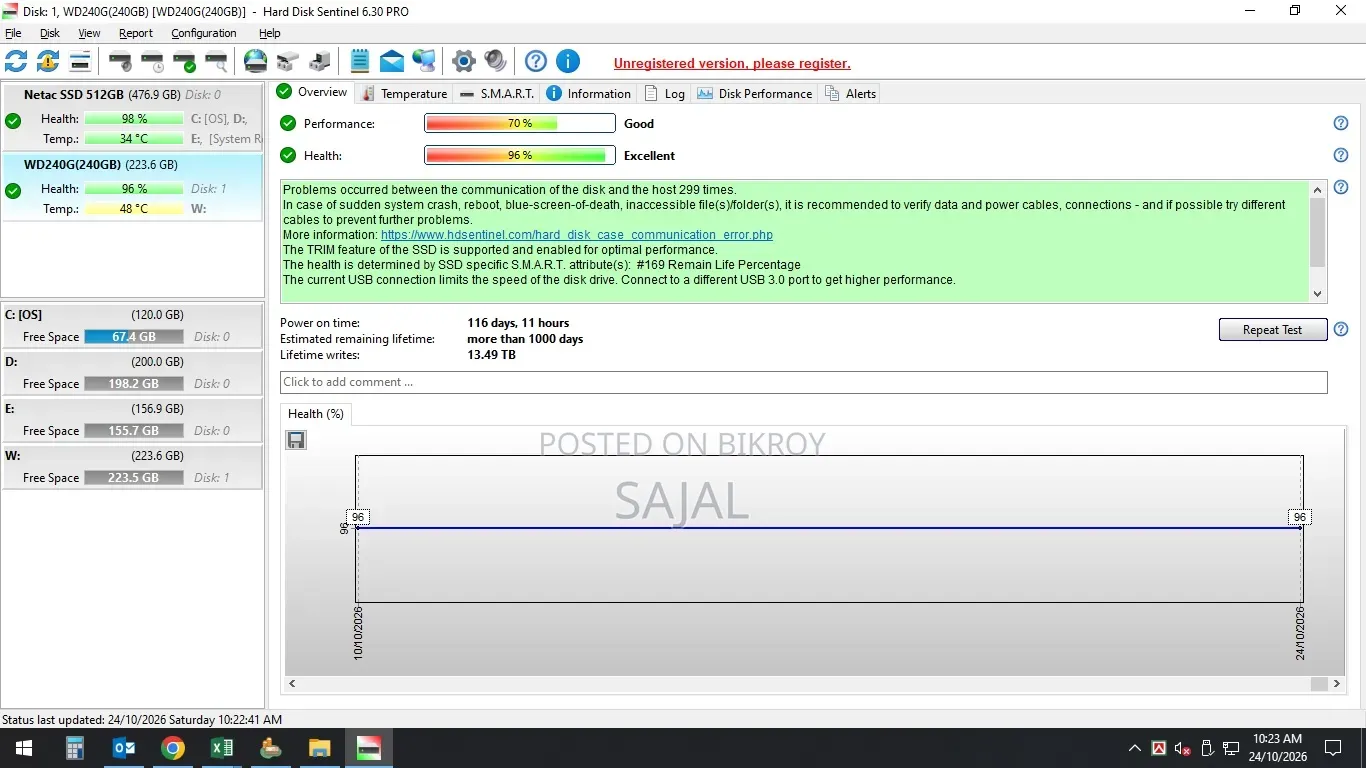The width and height of the screenshot is (1366, 768).
Task: Open the Configuration menu
Action: coord(204,33)
